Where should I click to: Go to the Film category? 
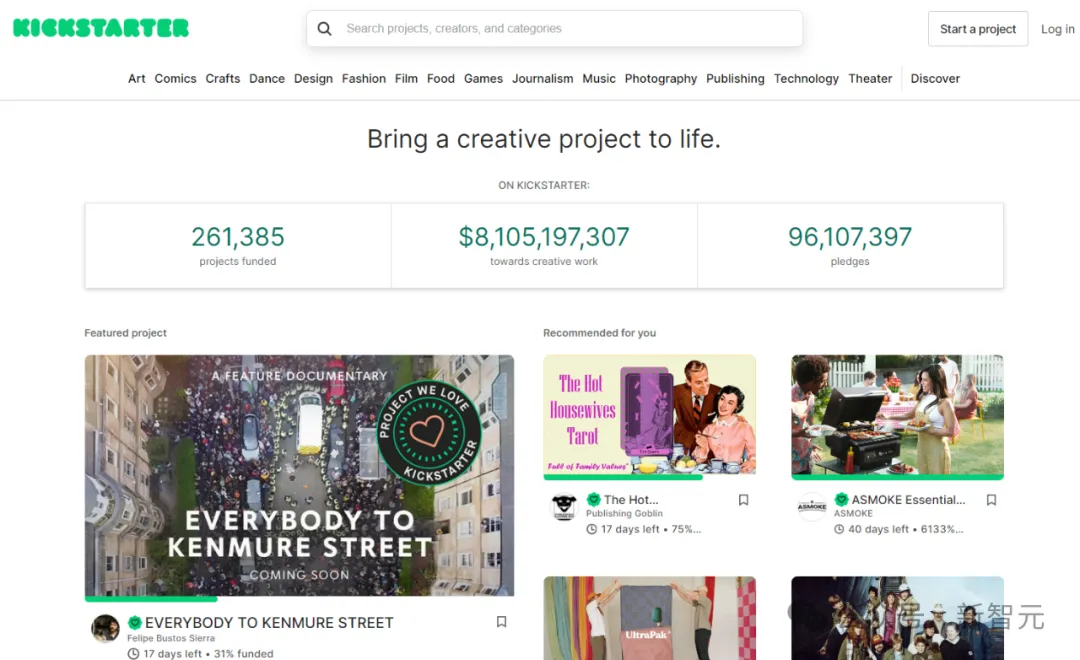406,79
